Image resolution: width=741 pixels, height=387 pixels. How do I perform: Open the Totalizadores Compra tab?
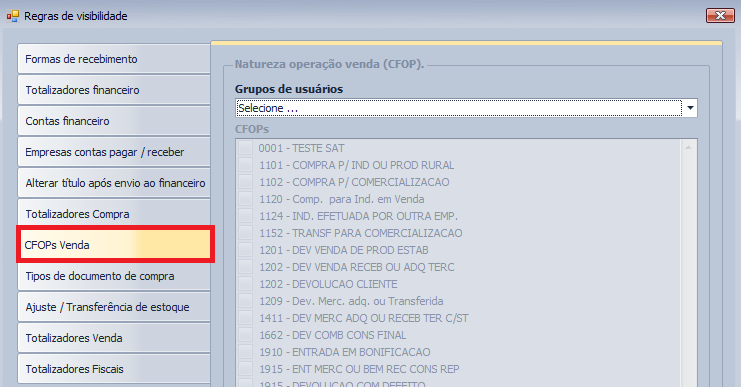pos(114,214)
